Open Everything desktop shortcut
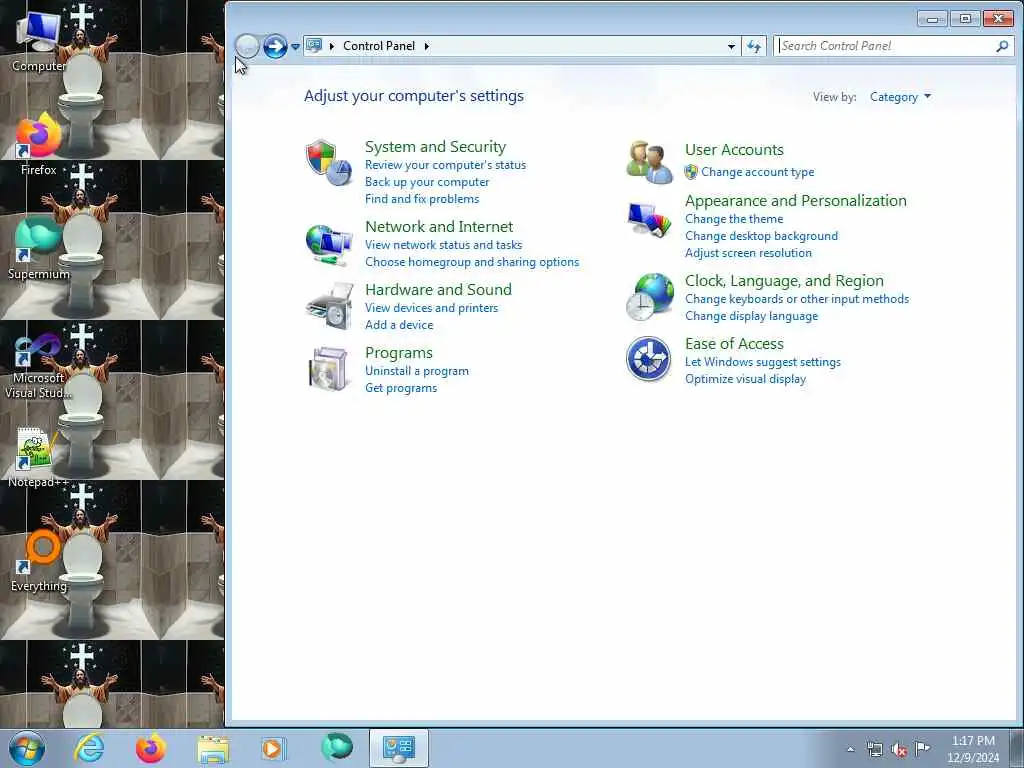Image resolution: width=1024 pixels, height=768 pixels. click(x=39, y=560)
